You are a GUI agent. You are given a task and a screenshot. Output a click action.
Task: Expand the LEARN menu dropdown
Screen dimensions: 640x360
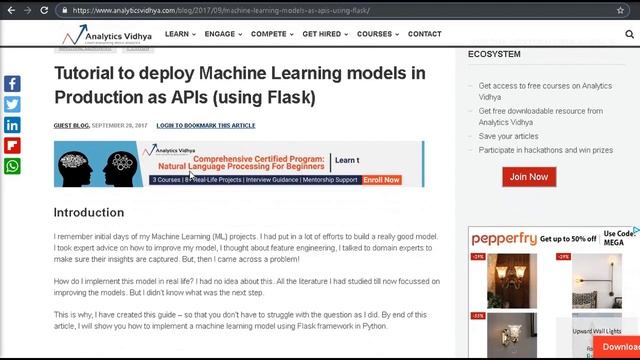[180, 34]
